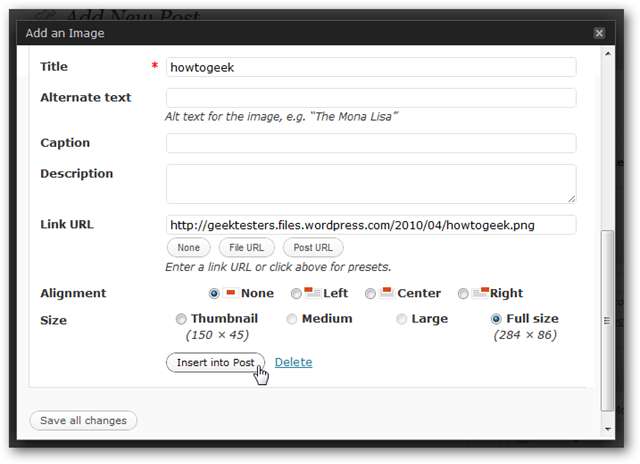Click the Left alignment icon

pos(312,293)
